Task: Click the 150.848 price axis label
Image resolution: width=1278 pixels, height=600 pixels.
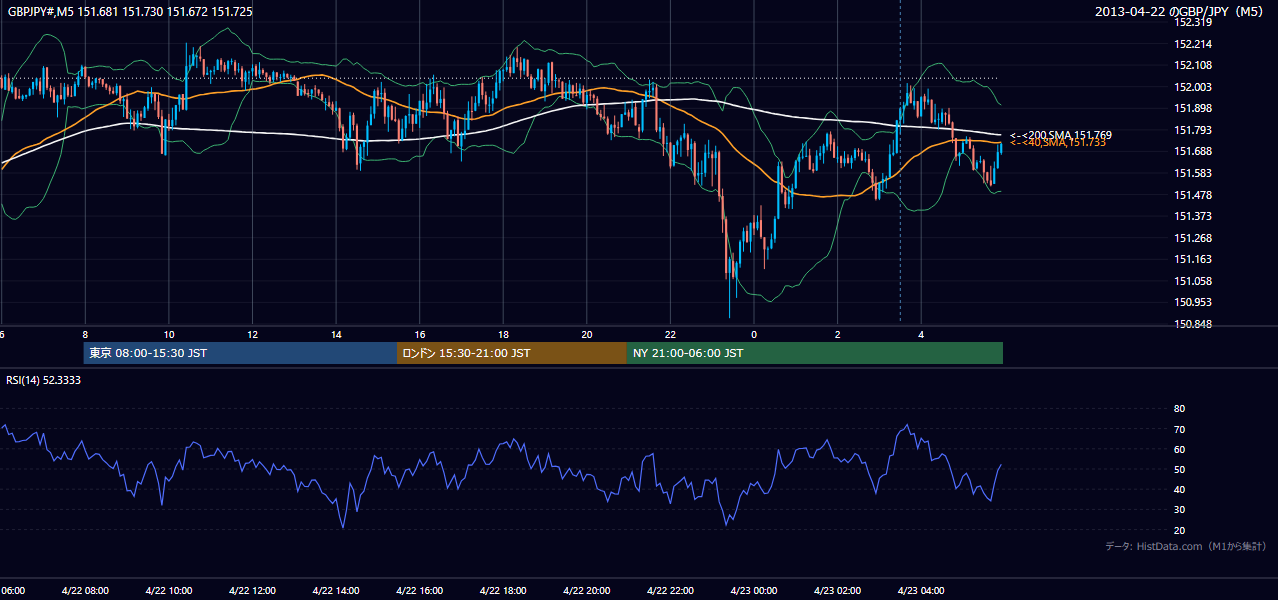Action: (1193, 324)
